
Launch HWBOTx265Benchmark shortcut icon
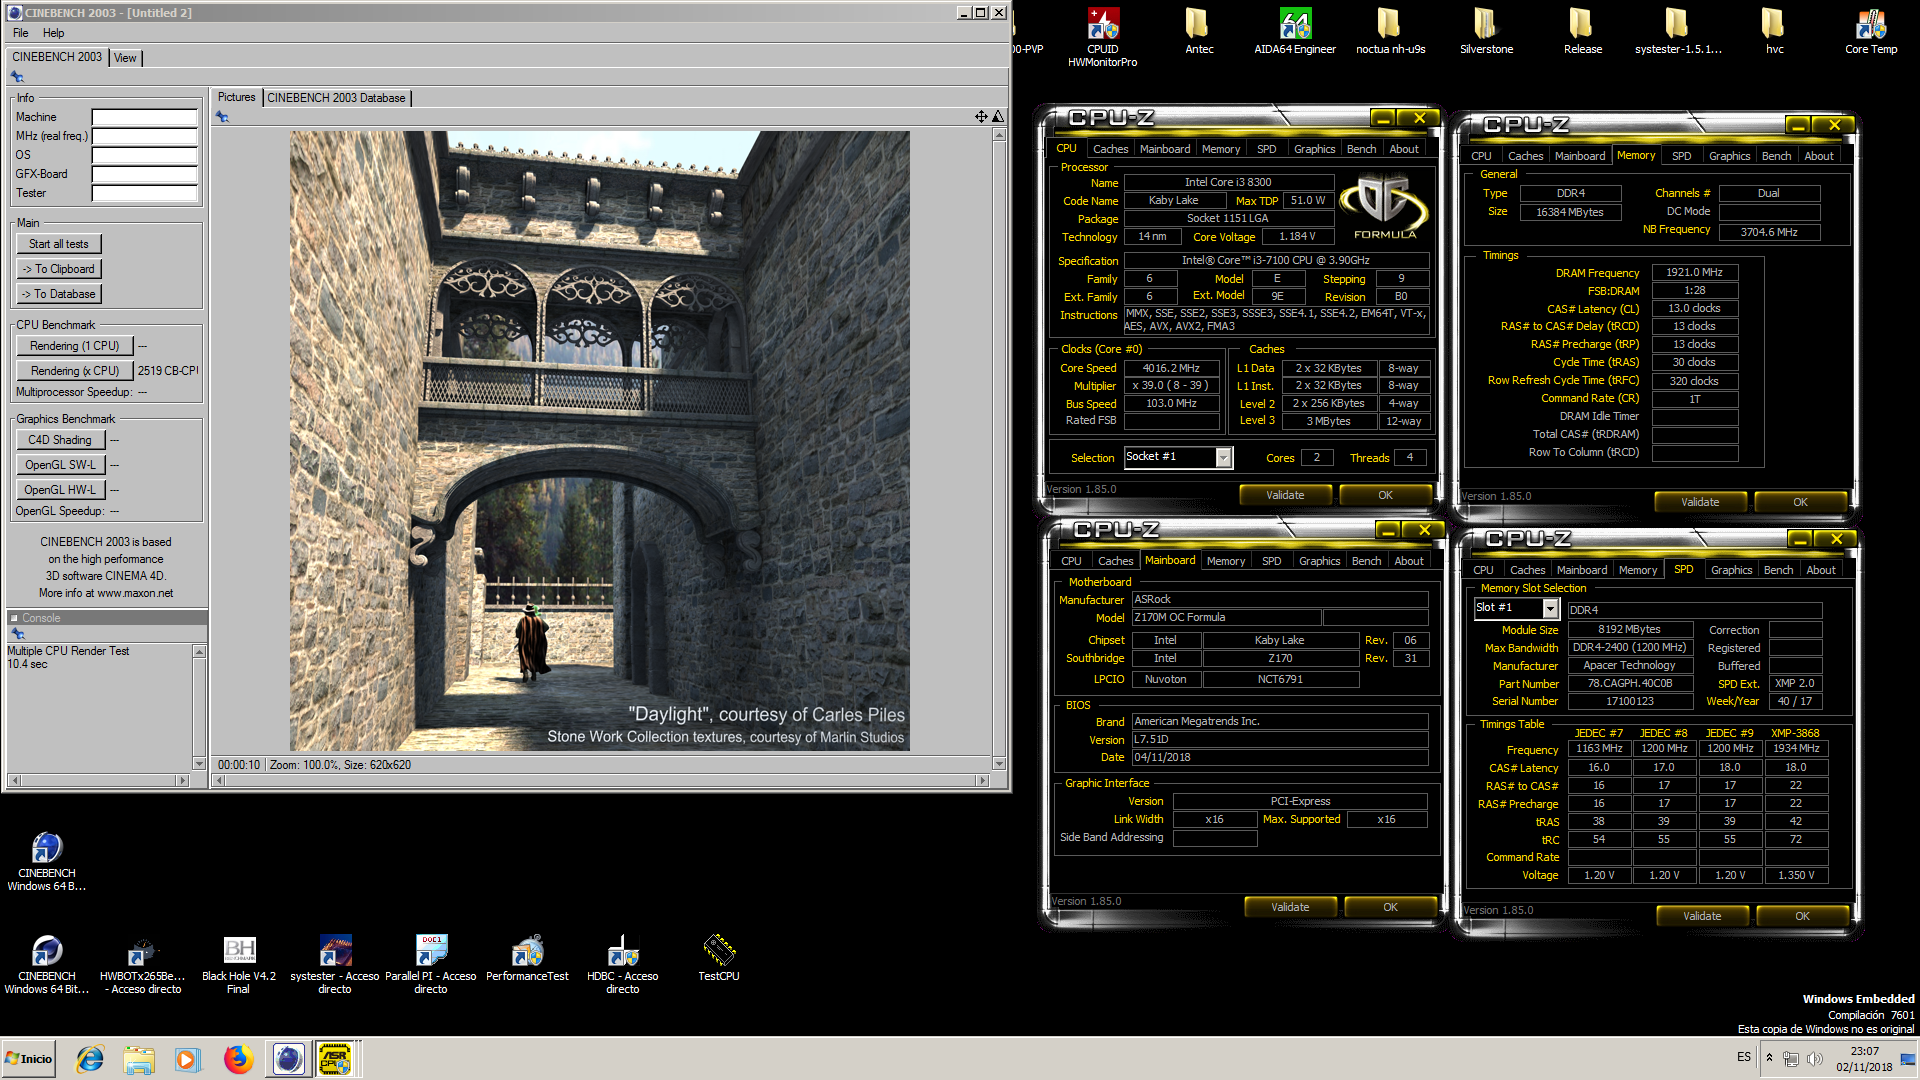(142, 964)
